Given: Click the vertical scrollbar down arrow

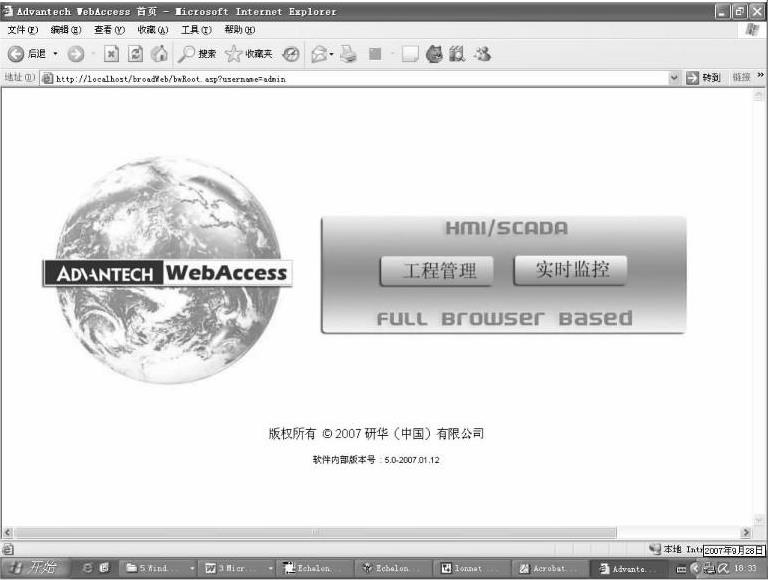Looking at the screenshot, I should point(758,520).
